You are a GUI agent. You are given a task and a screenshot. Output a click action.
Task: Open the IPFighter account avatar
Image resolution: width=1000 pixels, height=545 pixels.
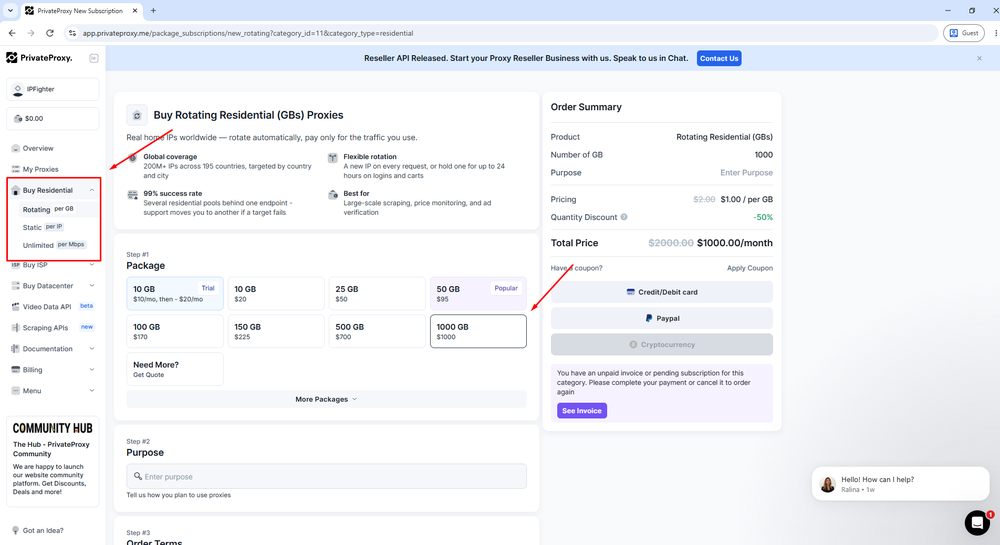(18, 89)
